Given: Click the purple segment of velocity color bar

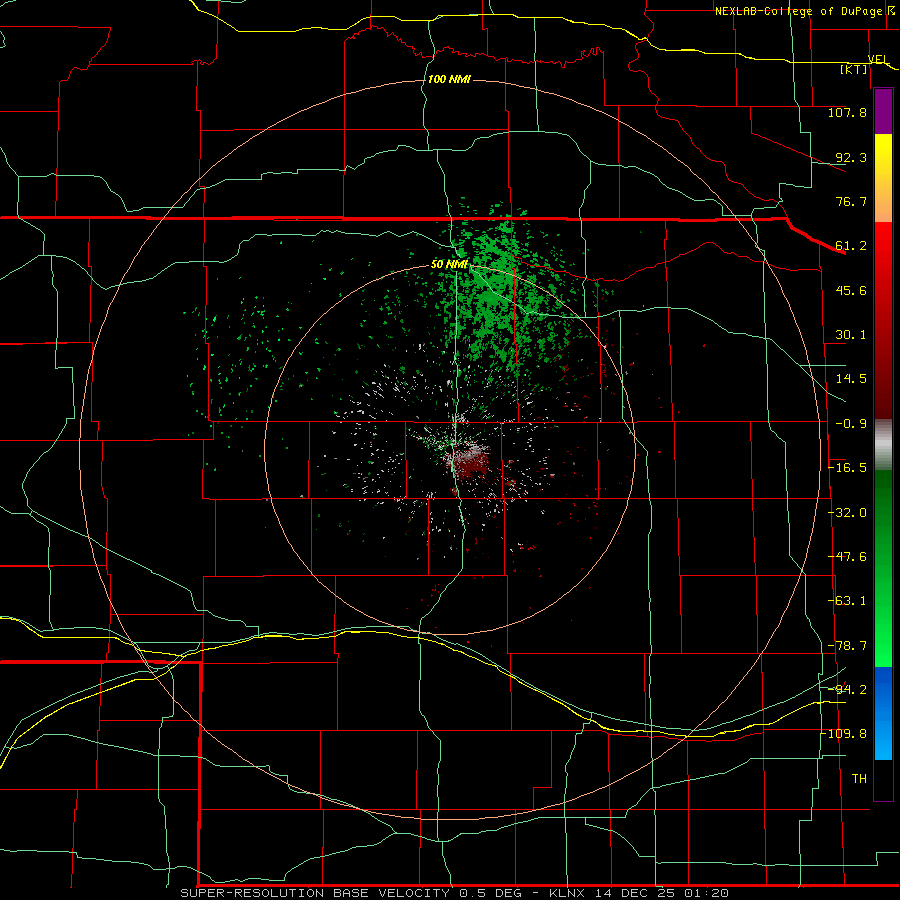Looking at the screenshot, I should point(883,112).
